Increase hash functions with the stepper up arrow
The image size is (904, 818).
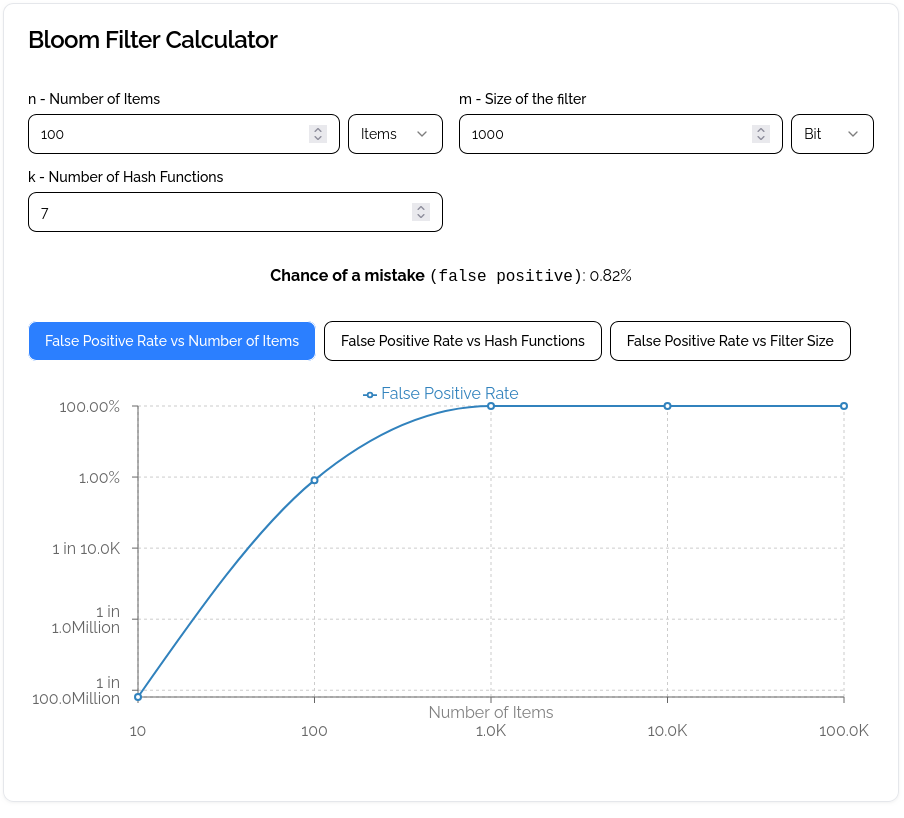click(420, 206)
